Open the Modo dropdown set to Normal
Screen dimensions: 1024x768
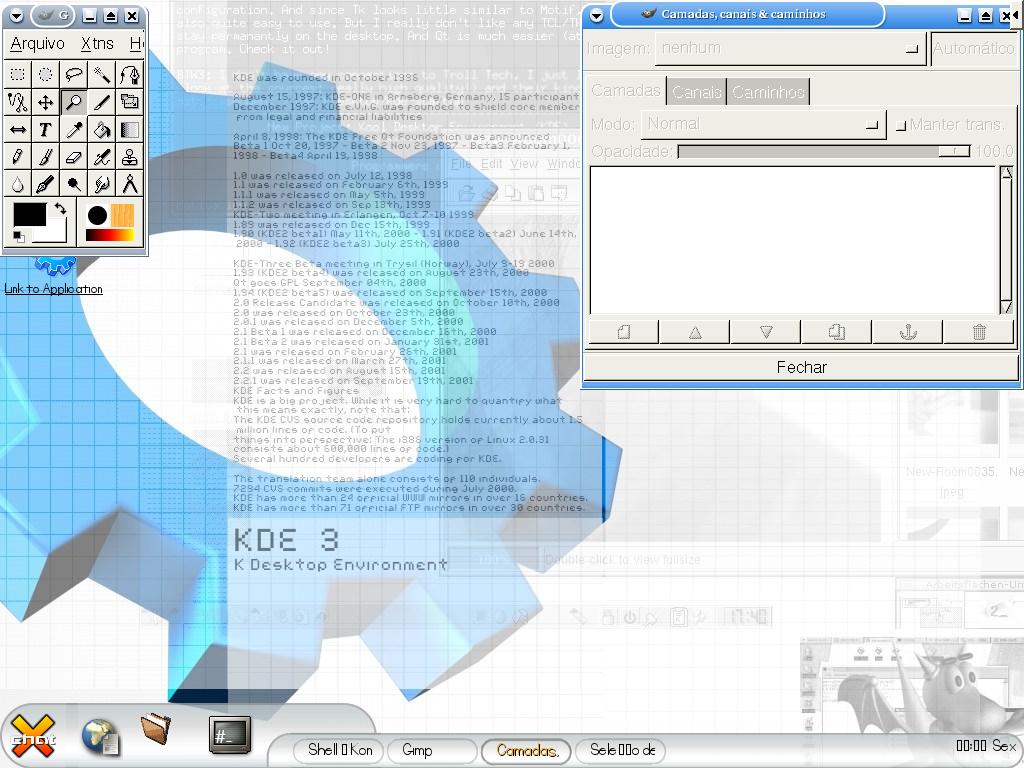tap(763, 124)
